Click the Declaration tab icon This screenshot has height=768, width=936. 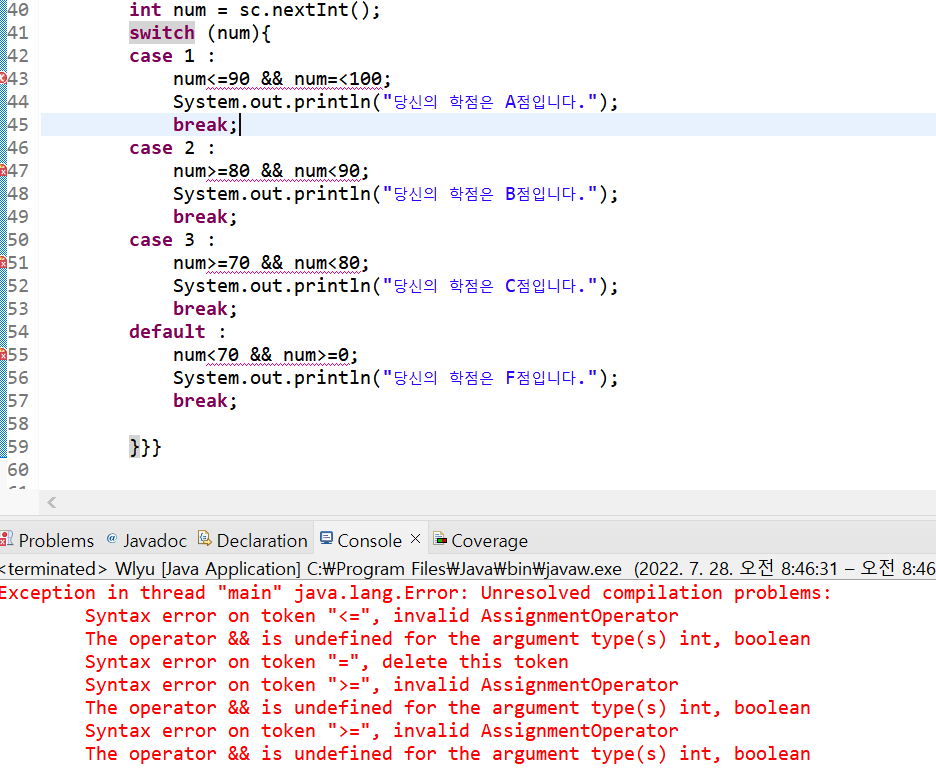point(205,538)
